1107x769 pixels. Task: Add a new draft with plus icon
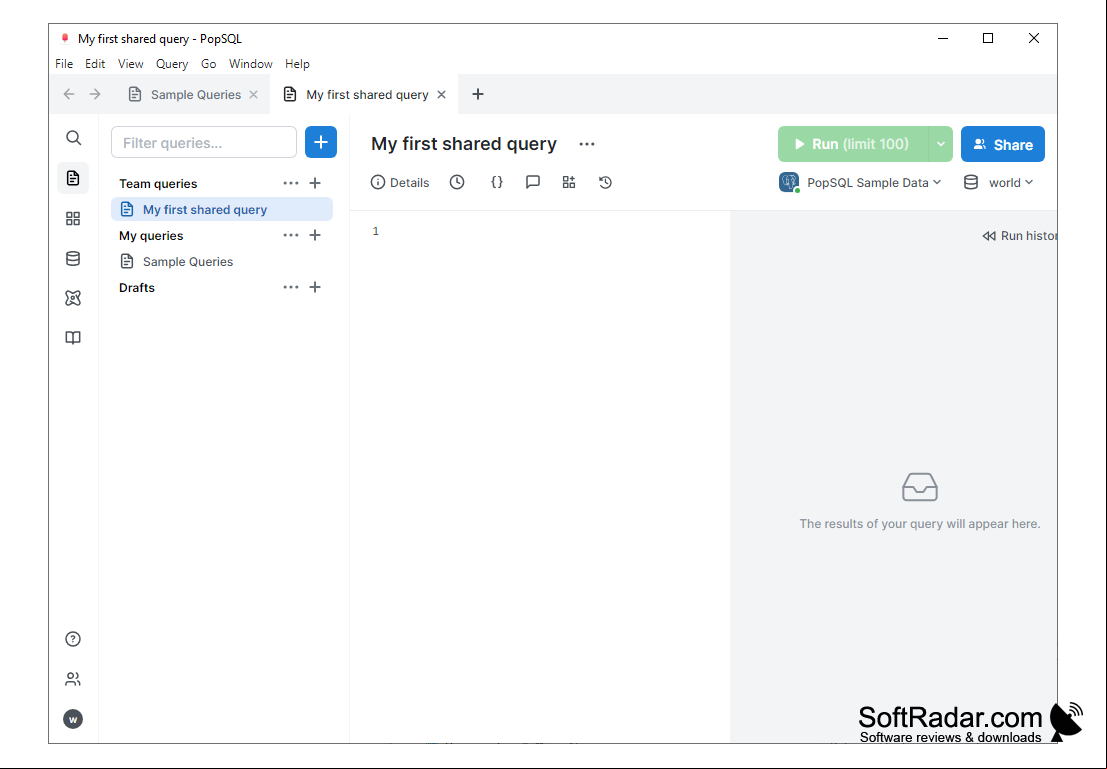pyautogui.click(x=315, y=287)
